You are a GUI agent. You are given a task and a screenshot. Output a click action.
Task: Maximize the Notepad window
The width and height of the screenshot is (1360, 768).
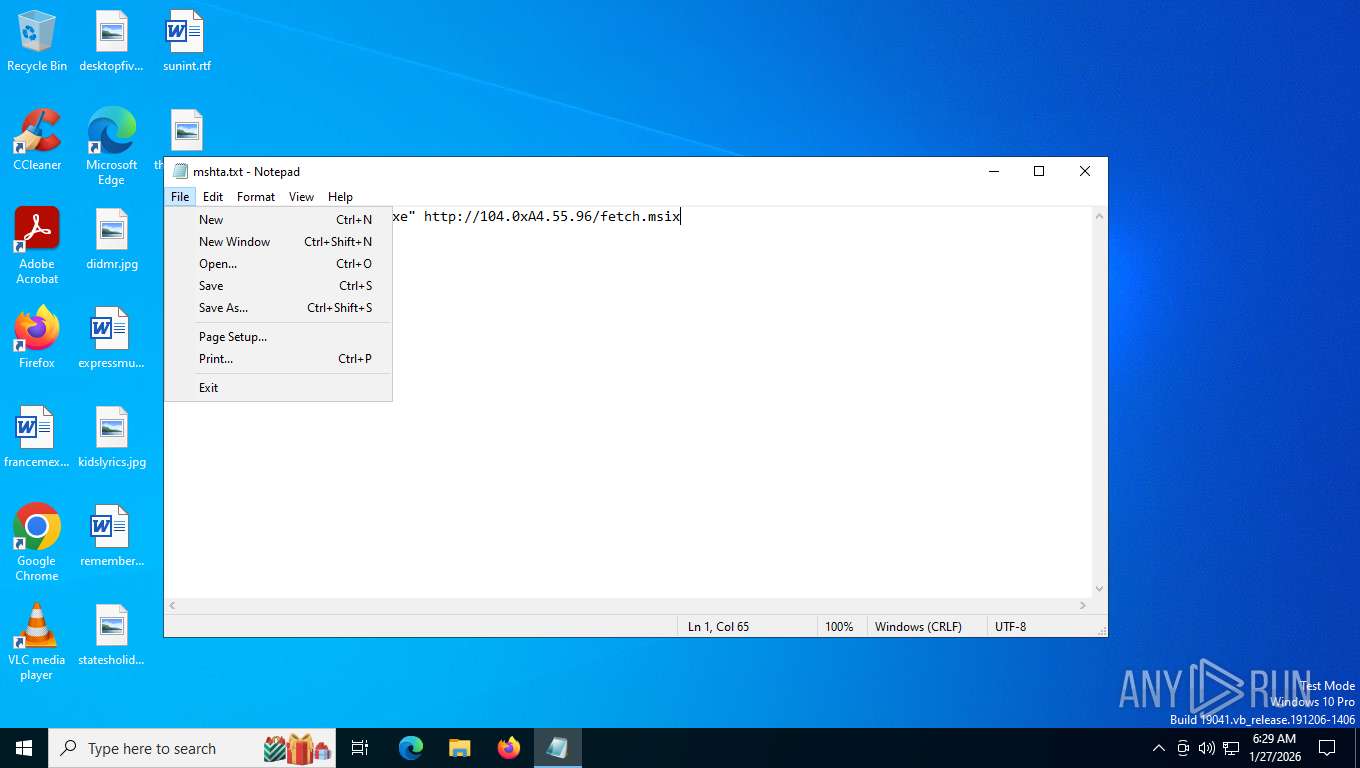[x=1039, y=171]
